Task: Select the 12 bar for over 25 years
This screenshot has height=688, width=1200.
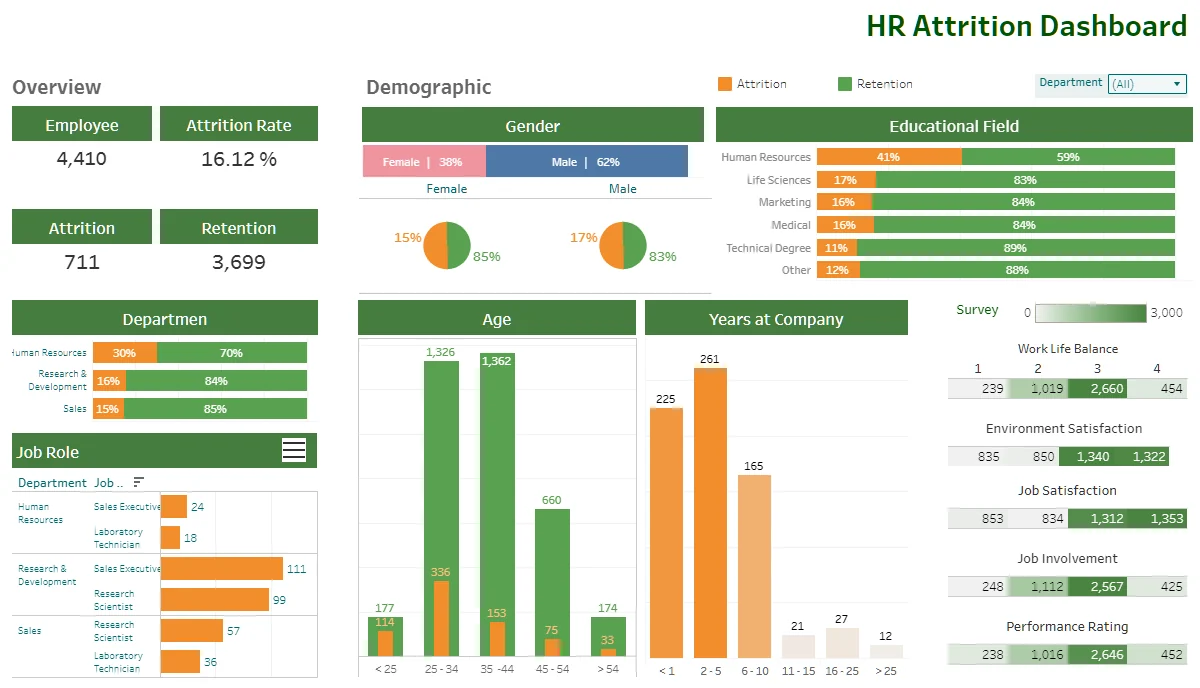Action: [886, 650]
